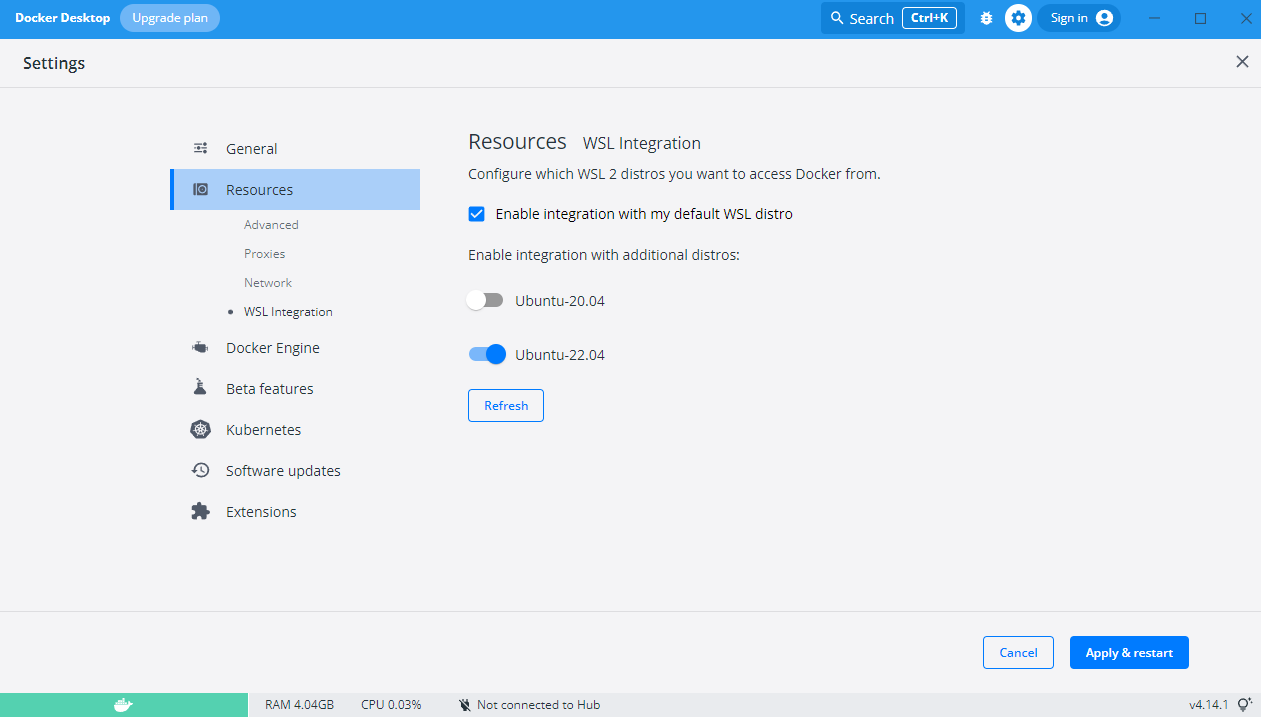Click the Ubuntu-22.04 distro label
Image resolution: width=1261 pixels, height=717 pixels.
click(x=560, y=354)
